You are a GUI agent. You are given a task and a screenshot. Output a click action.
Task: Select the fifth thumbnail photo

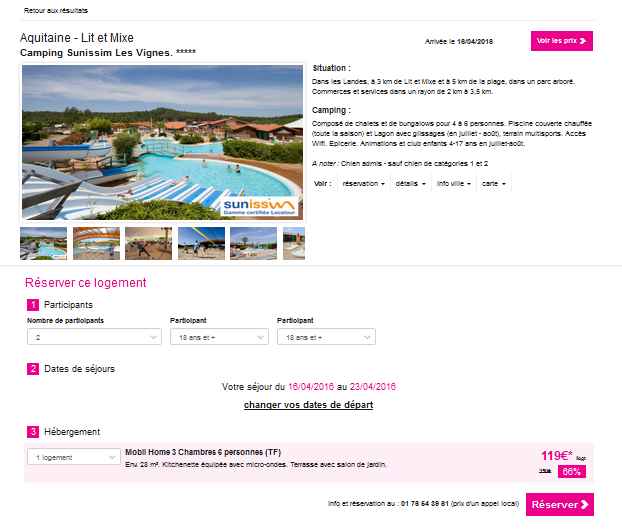coord(253,244)
